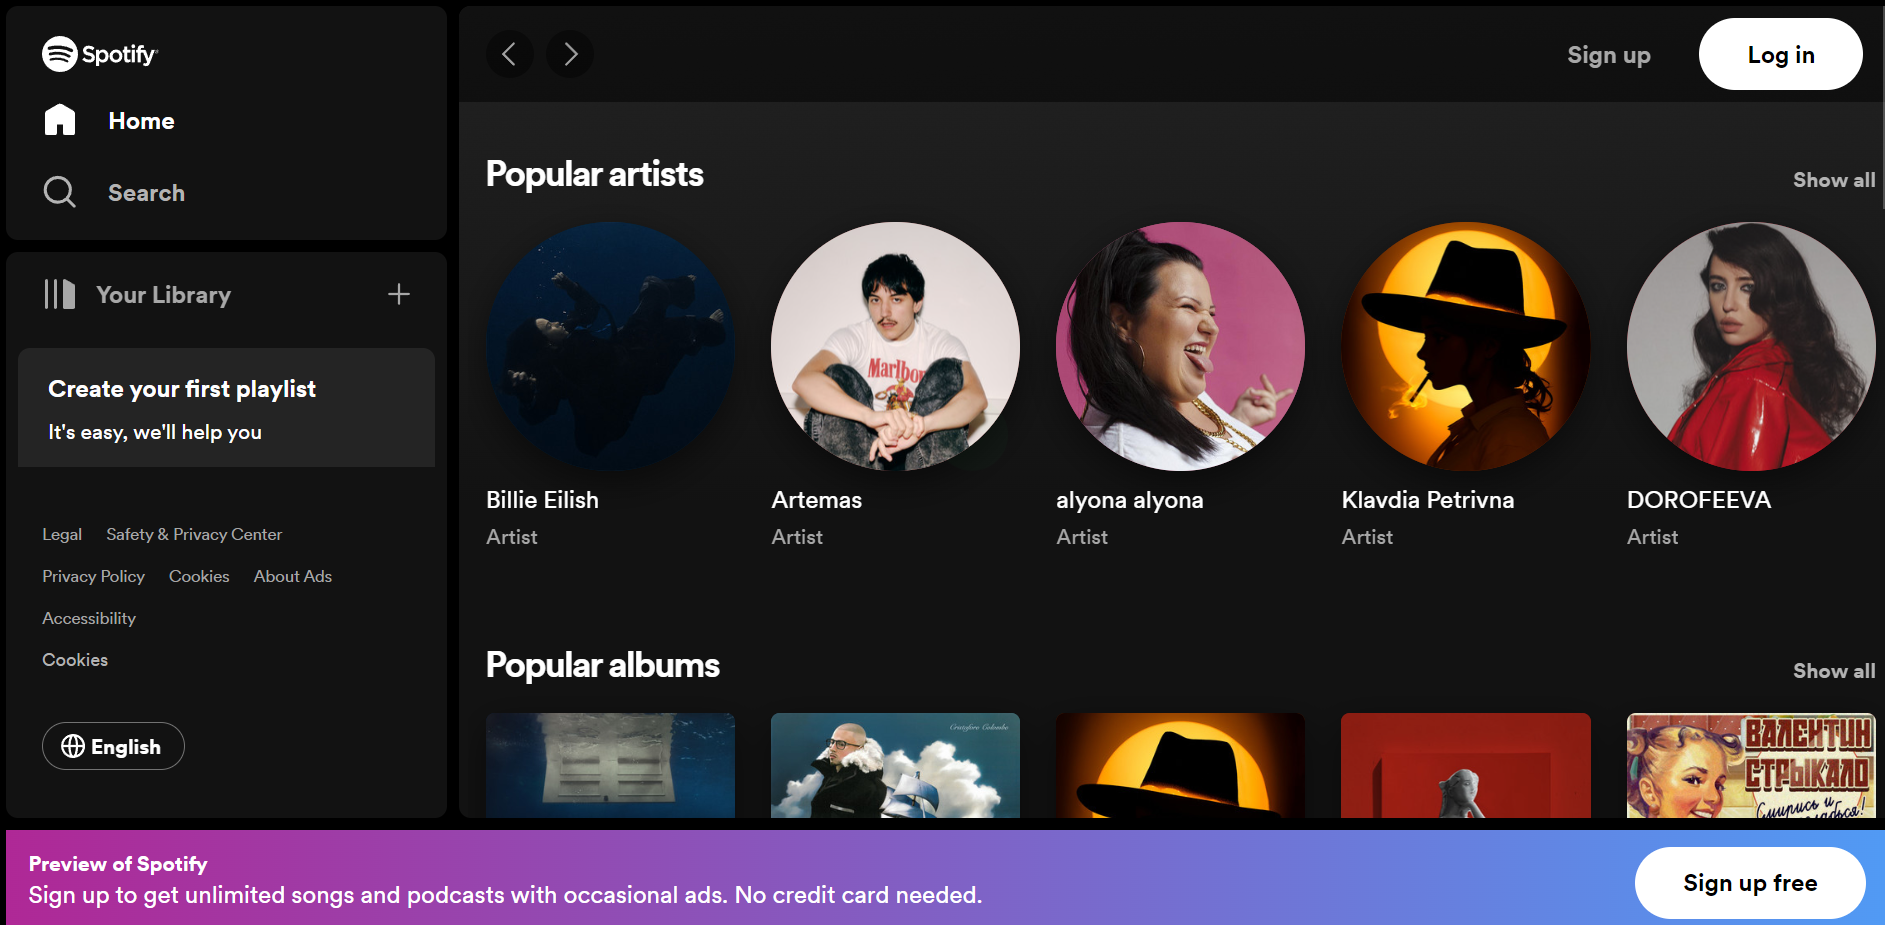
Task: Open the clouds and ship album cover
Action: pos(895,765)
